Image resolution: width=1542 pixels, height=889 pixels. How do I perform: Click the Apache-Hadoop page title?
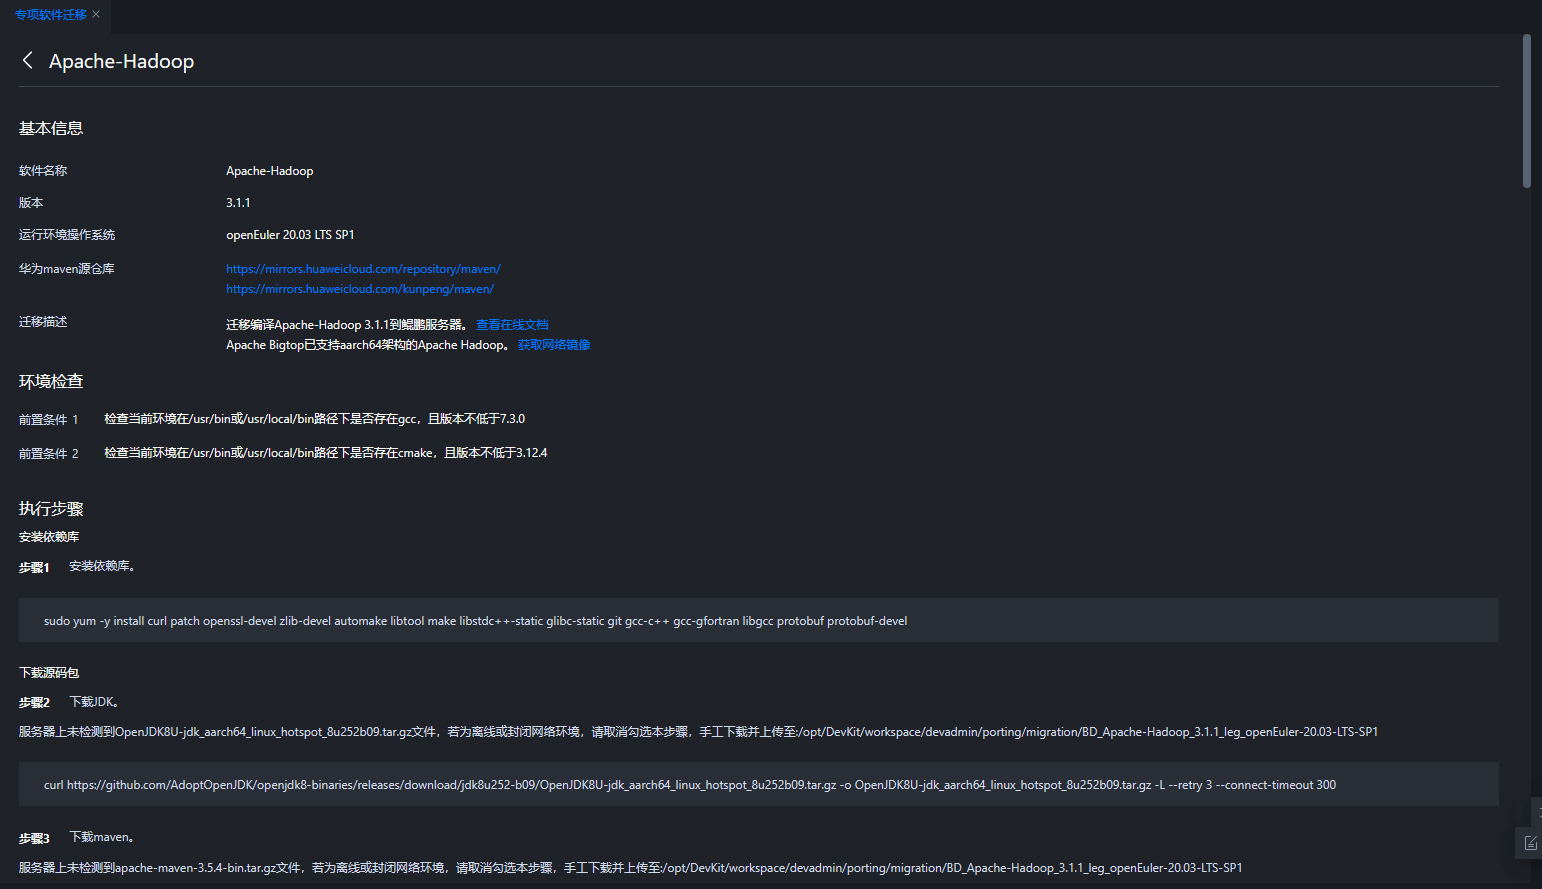point(122,61)
